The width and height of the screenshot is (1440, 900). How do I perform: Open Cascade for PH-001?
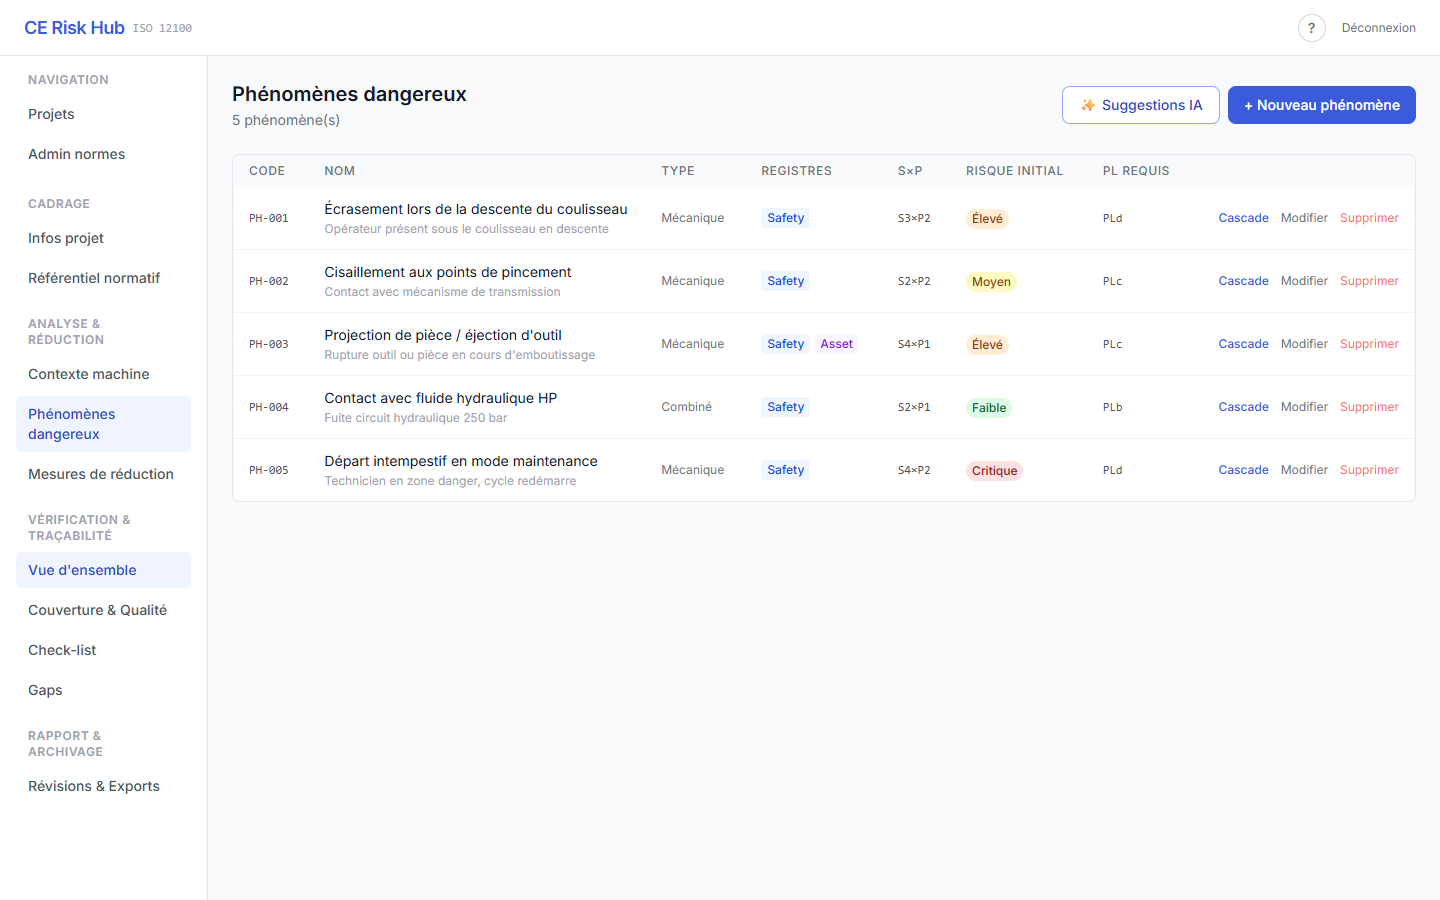coord(1243,218)
